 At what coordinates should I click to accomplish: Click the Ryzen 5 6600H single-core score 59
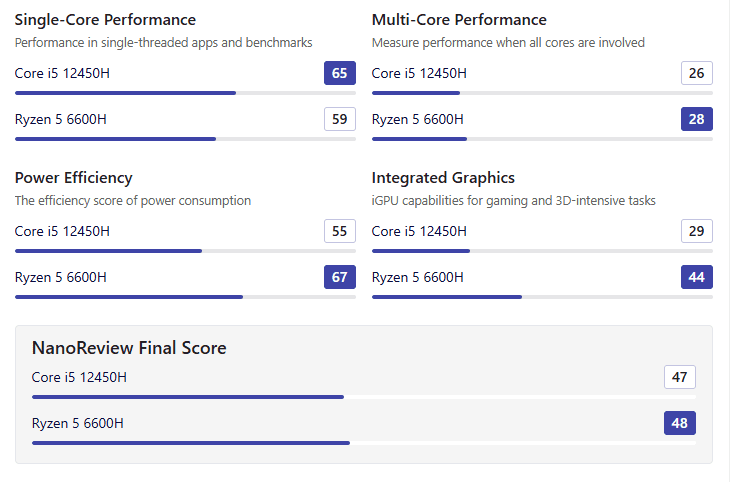(340, 120)
